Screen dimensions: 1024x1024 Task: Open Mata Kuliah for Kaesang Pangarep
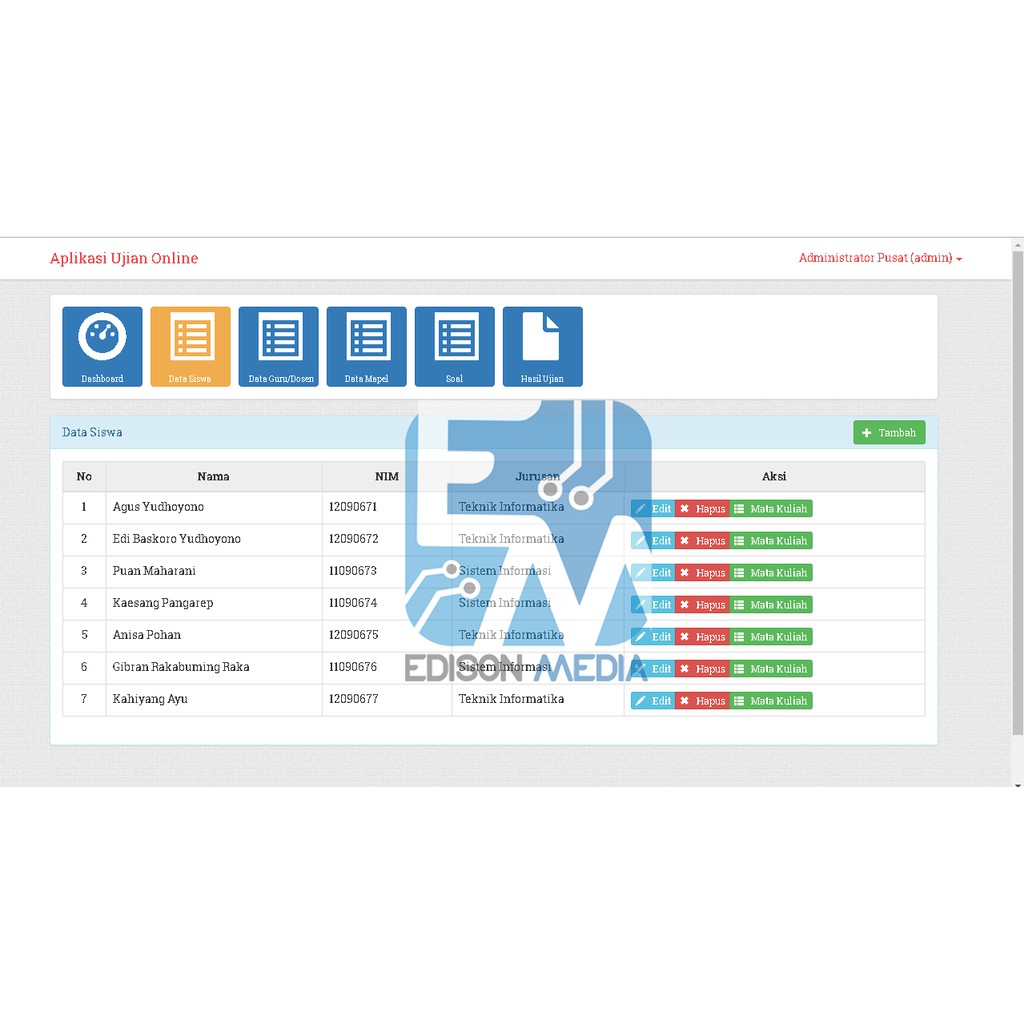pos(771,605)
